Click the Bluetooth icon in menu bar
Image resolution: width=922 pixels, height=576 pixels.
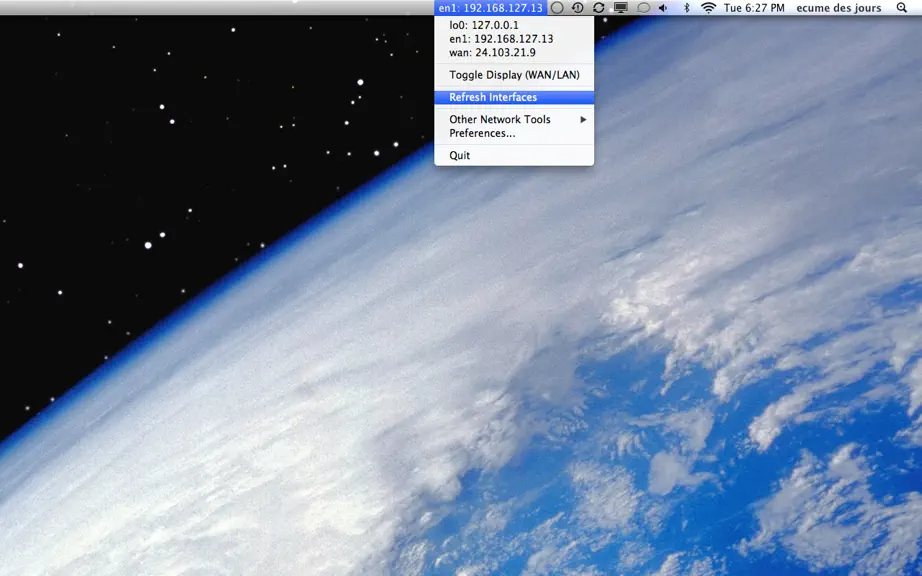tap(686, 8)
